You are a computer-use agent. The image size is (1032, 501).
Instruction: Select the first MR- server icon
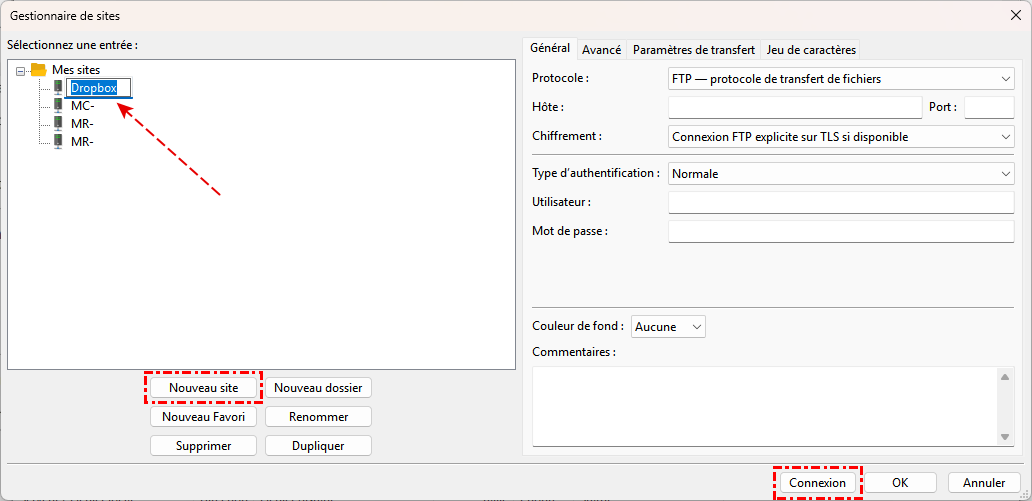pos(58,123)
